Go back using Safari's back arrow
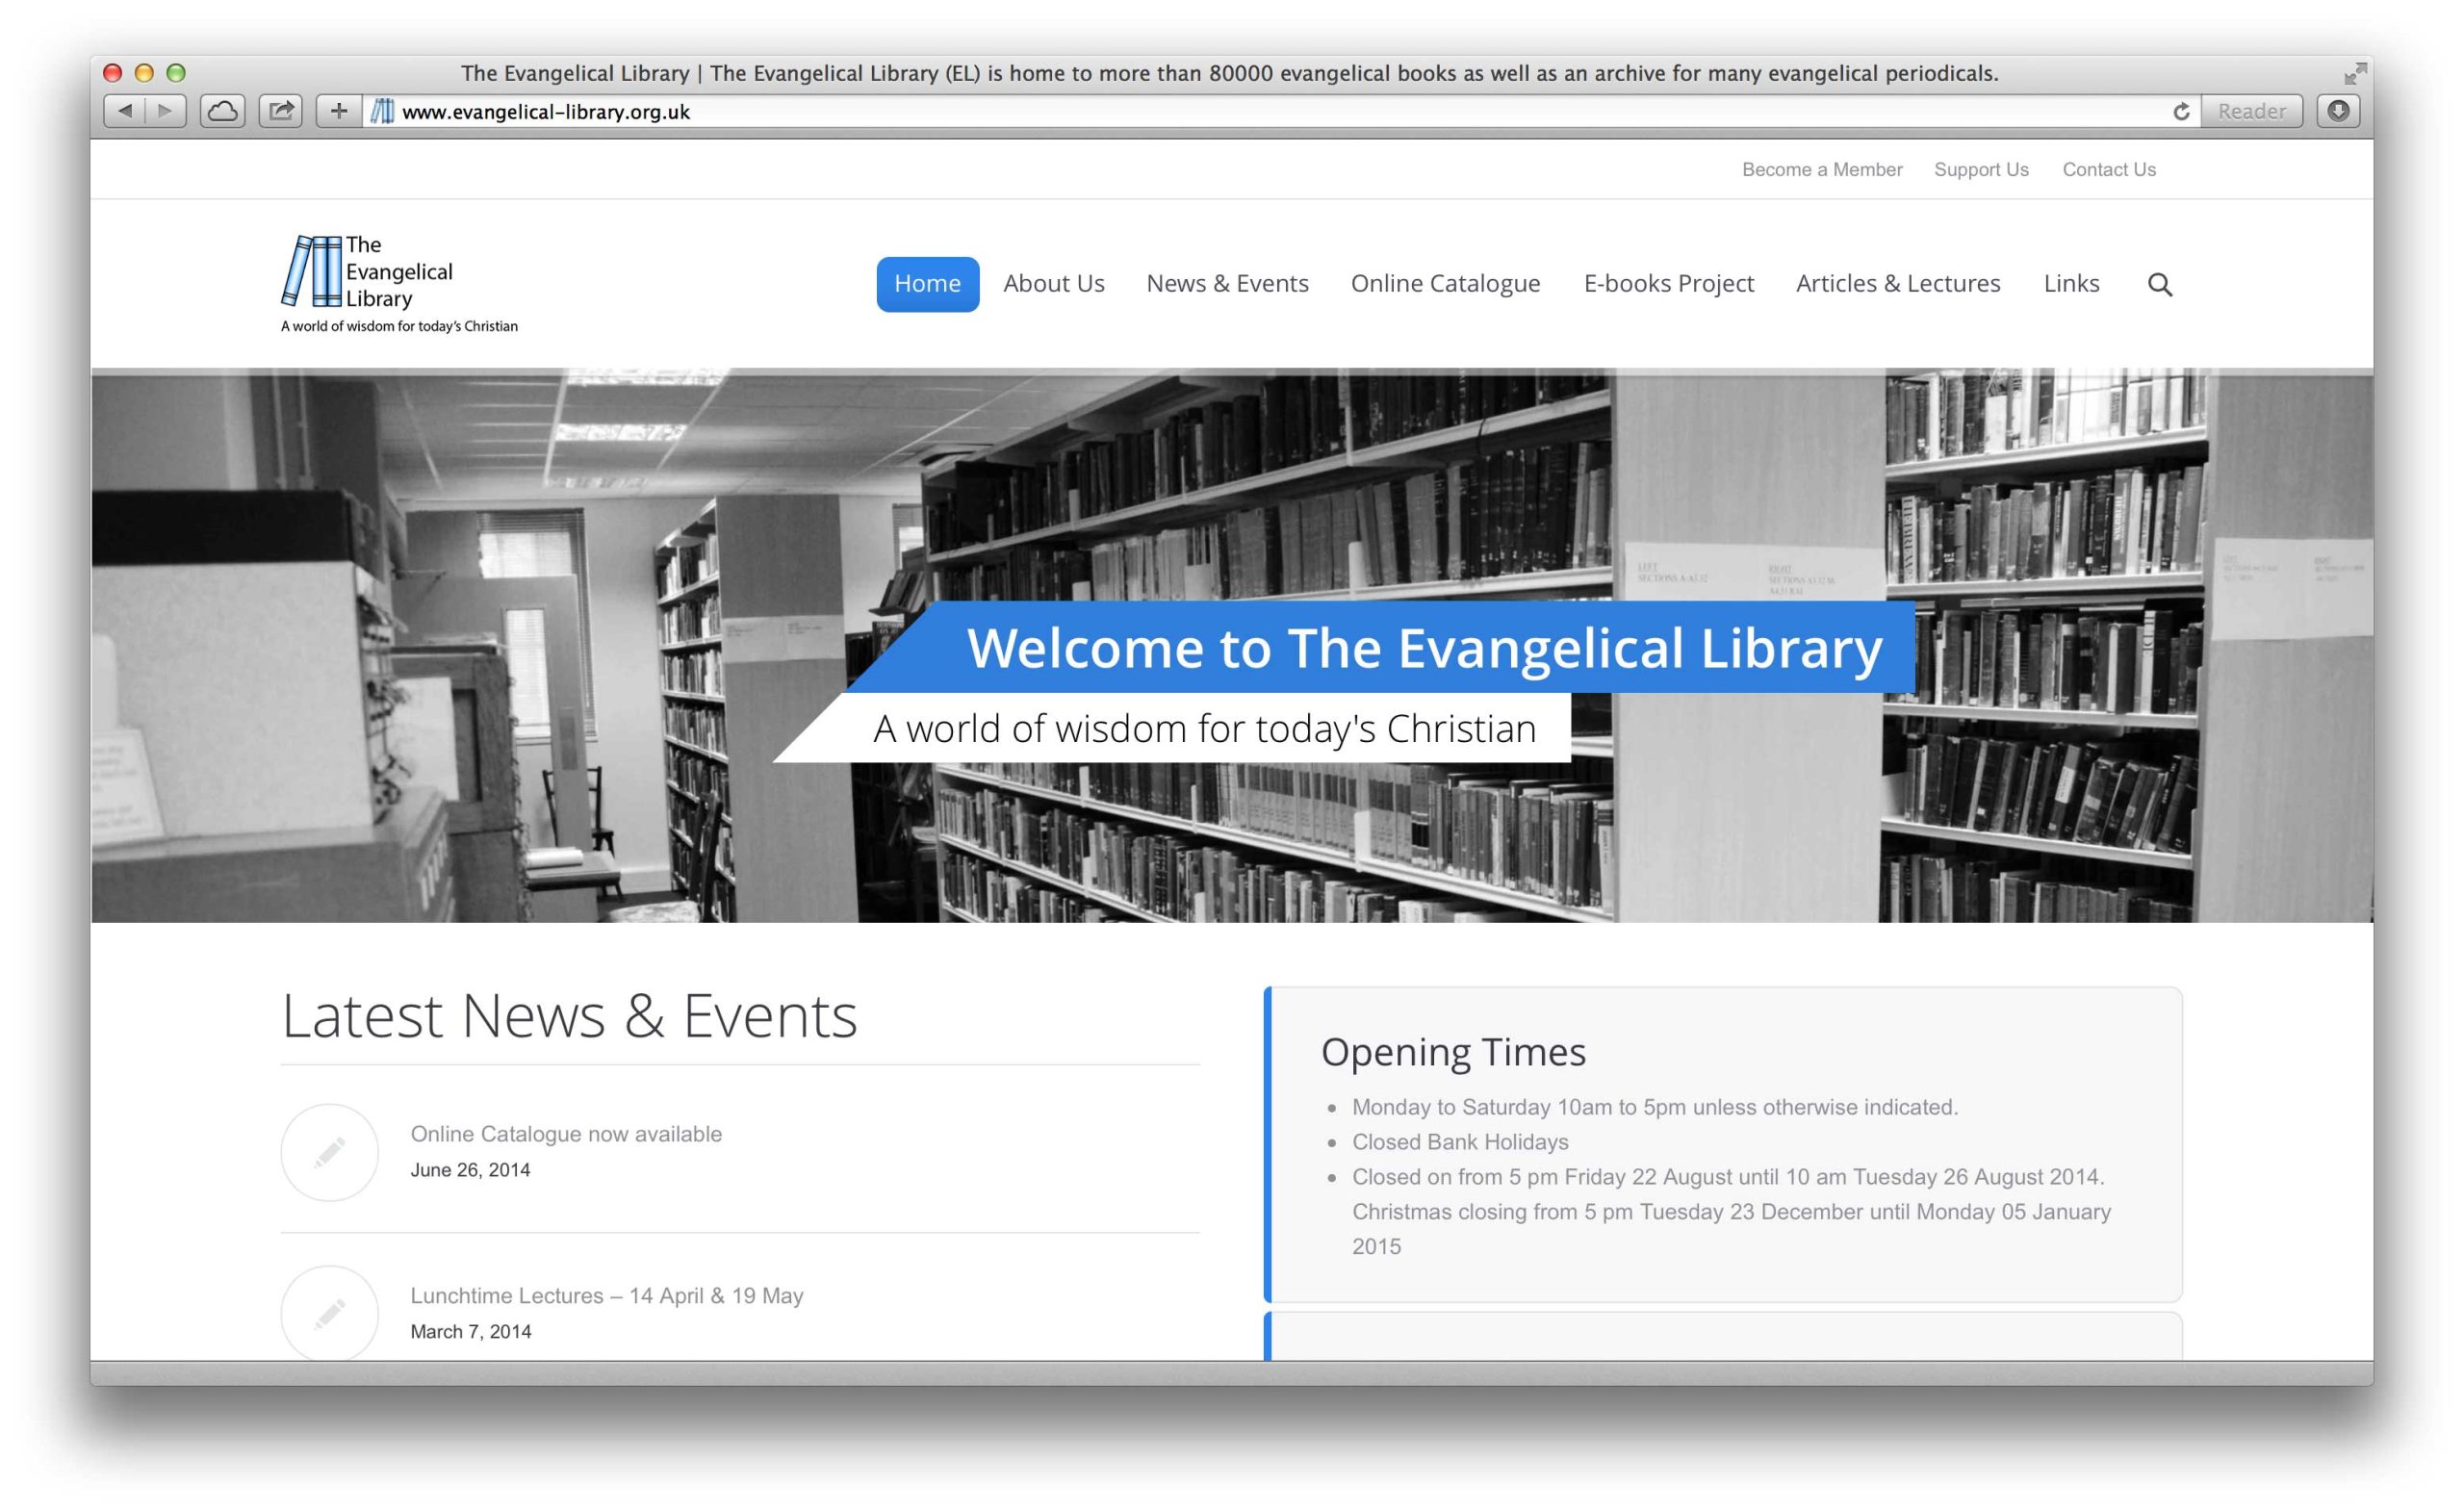The width and height of the screenshot is (2464, 1511). 125,111
